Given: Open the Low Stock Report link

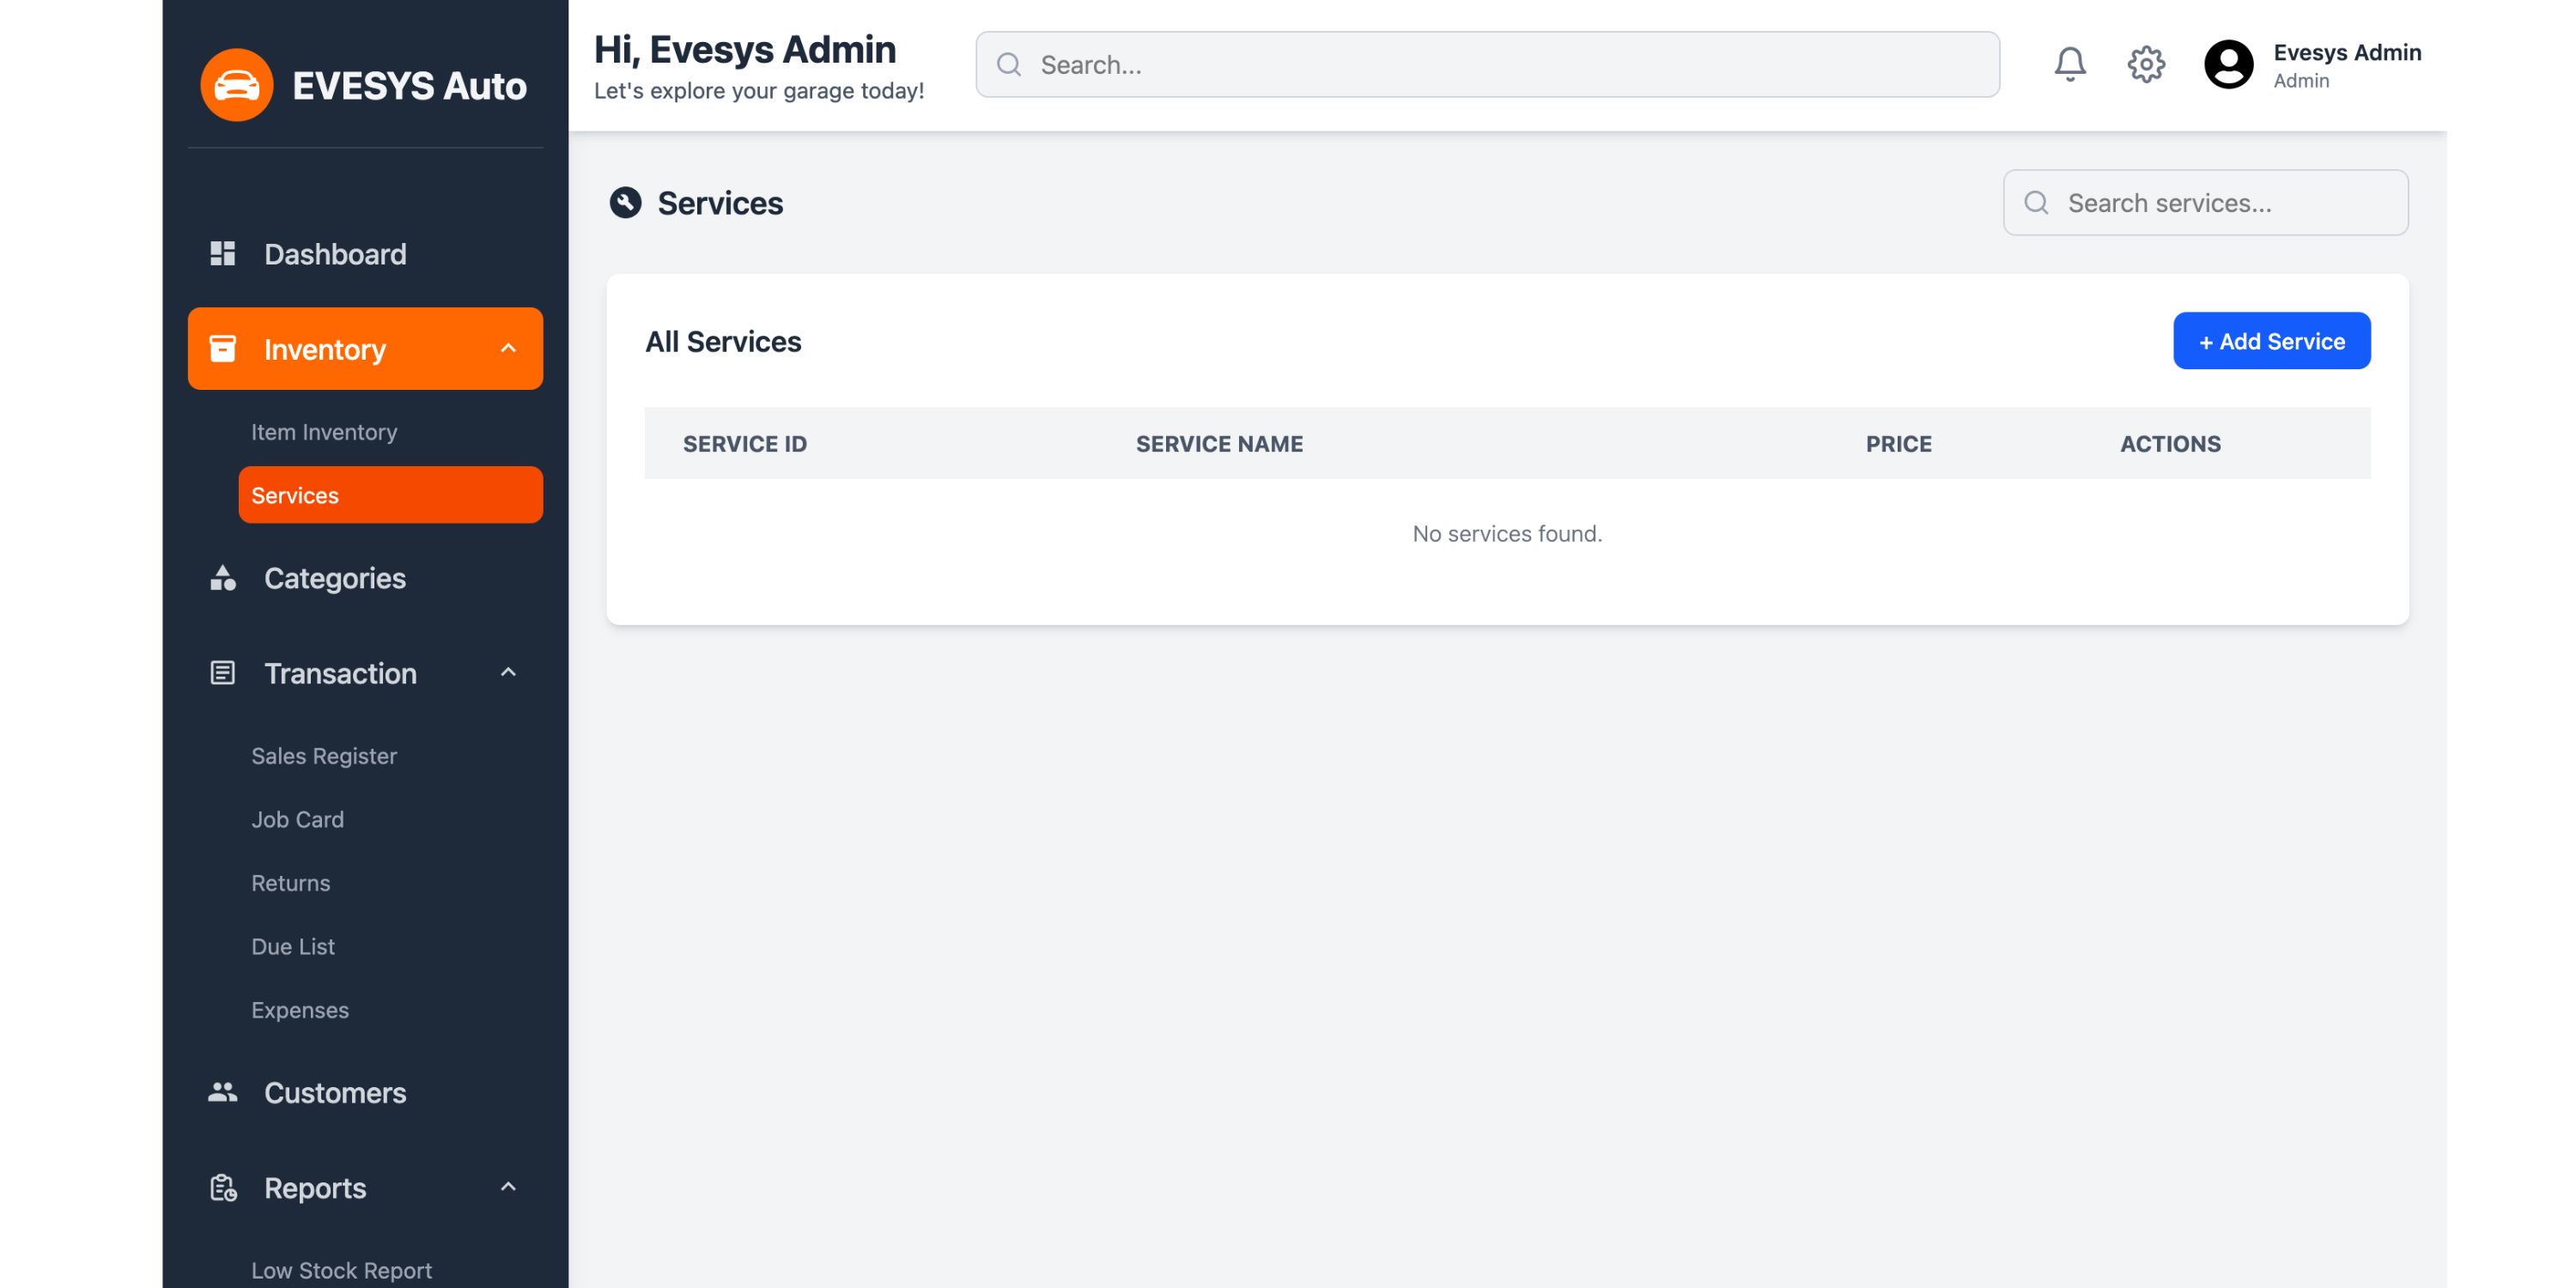Looking at the screenshot, I should pos(341,1270).
